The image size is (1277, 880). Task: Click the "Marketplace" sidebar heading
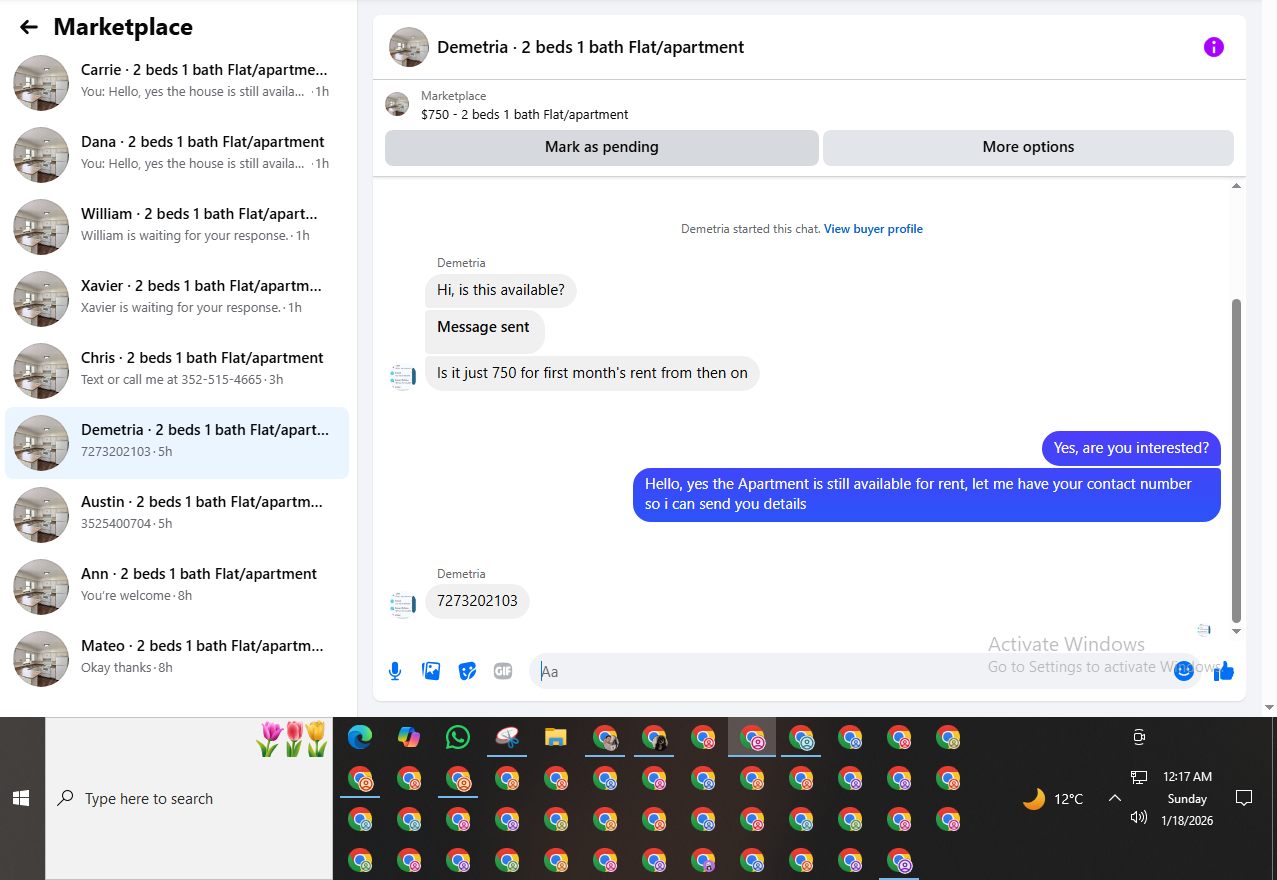[x=123, y=27]
